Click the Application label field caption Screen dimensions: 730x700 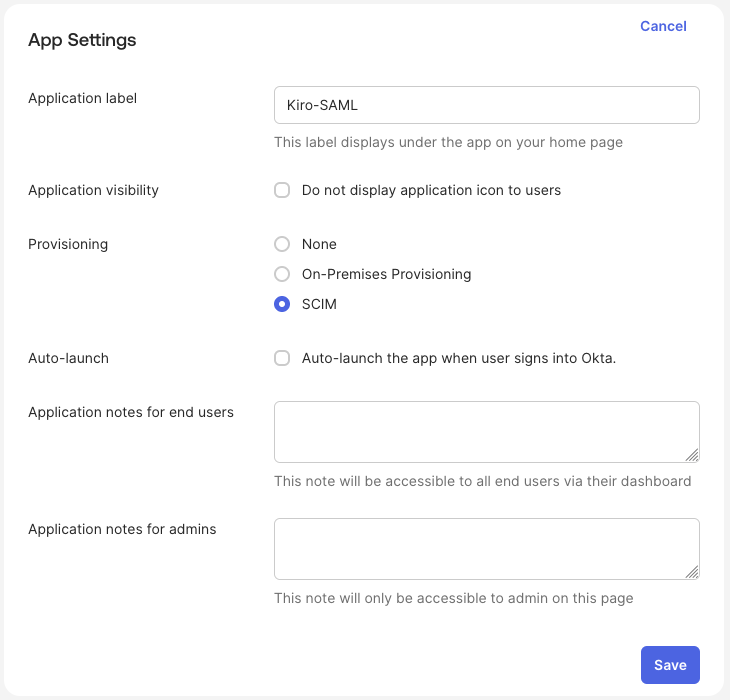pyautogui.click(x=82, y=98)
